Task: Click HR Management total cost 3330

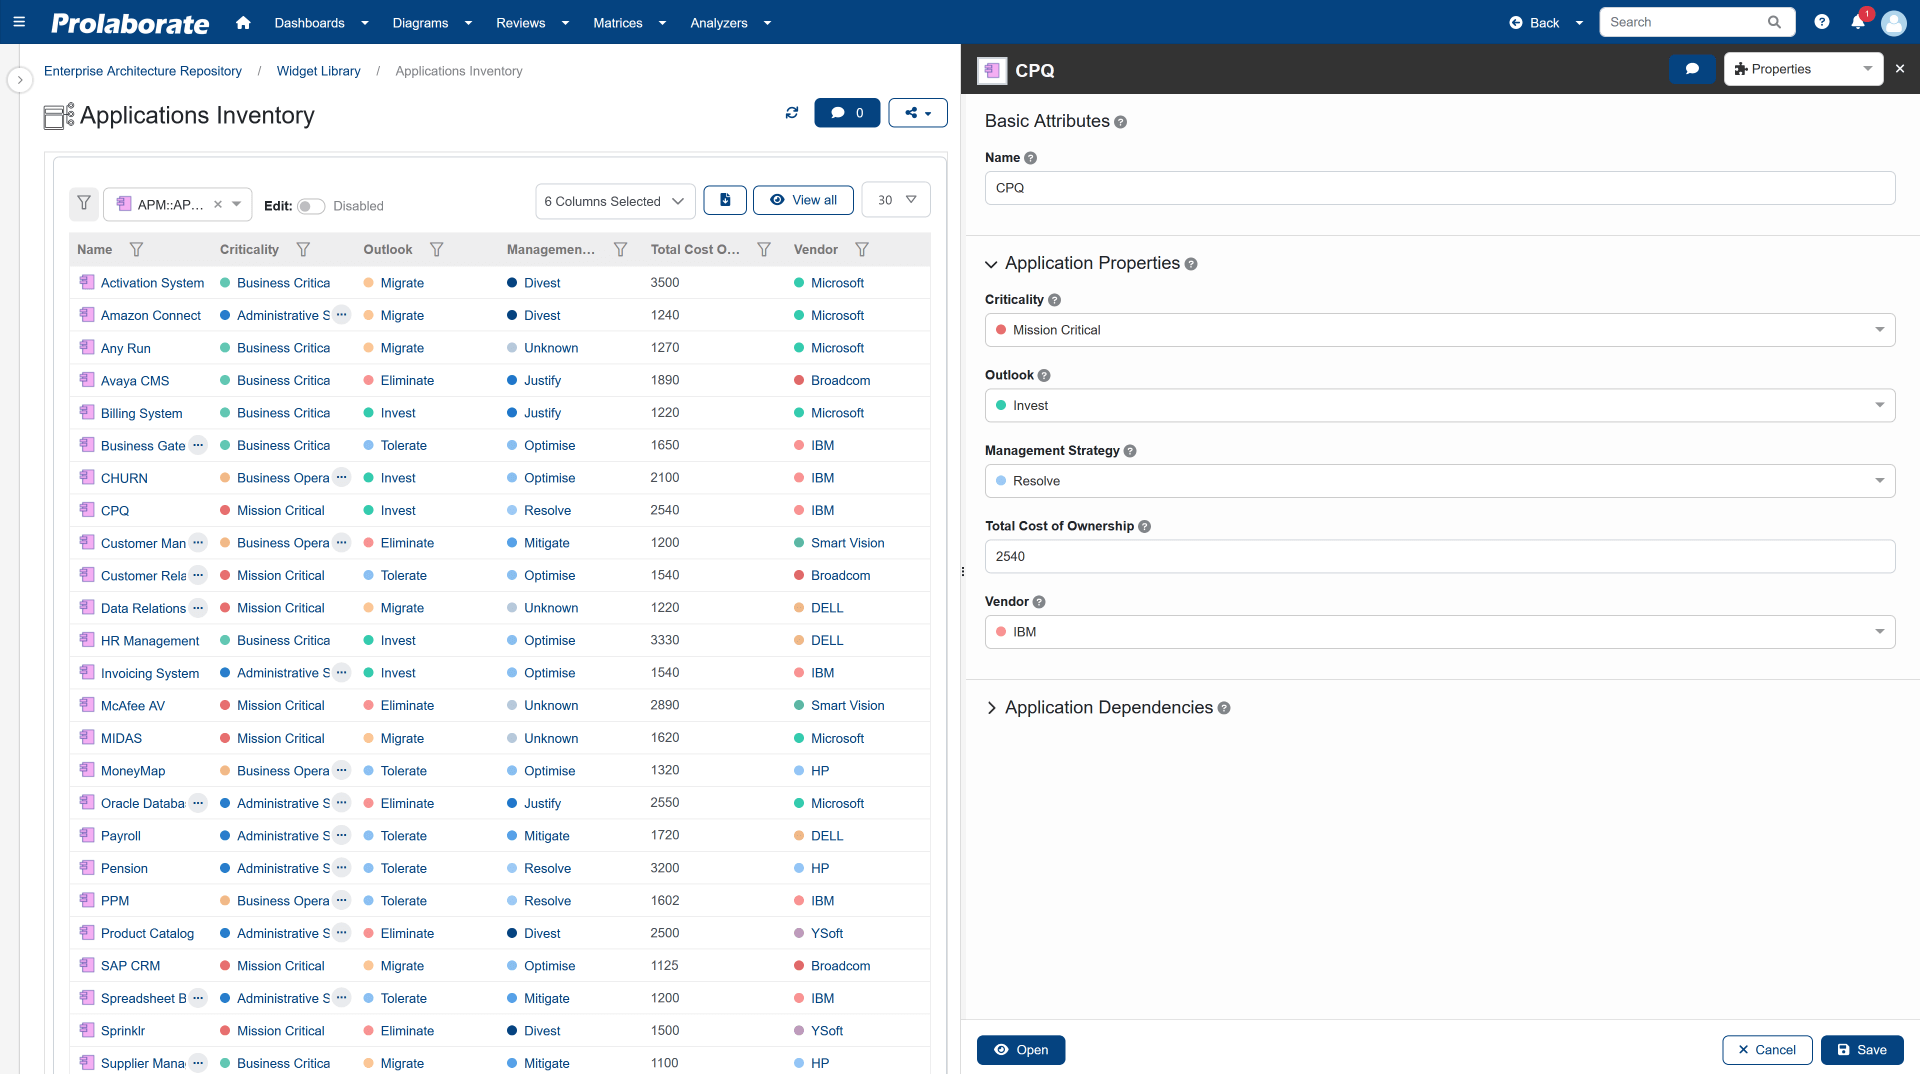Action: pyautogui.click(x=665, y=640)
